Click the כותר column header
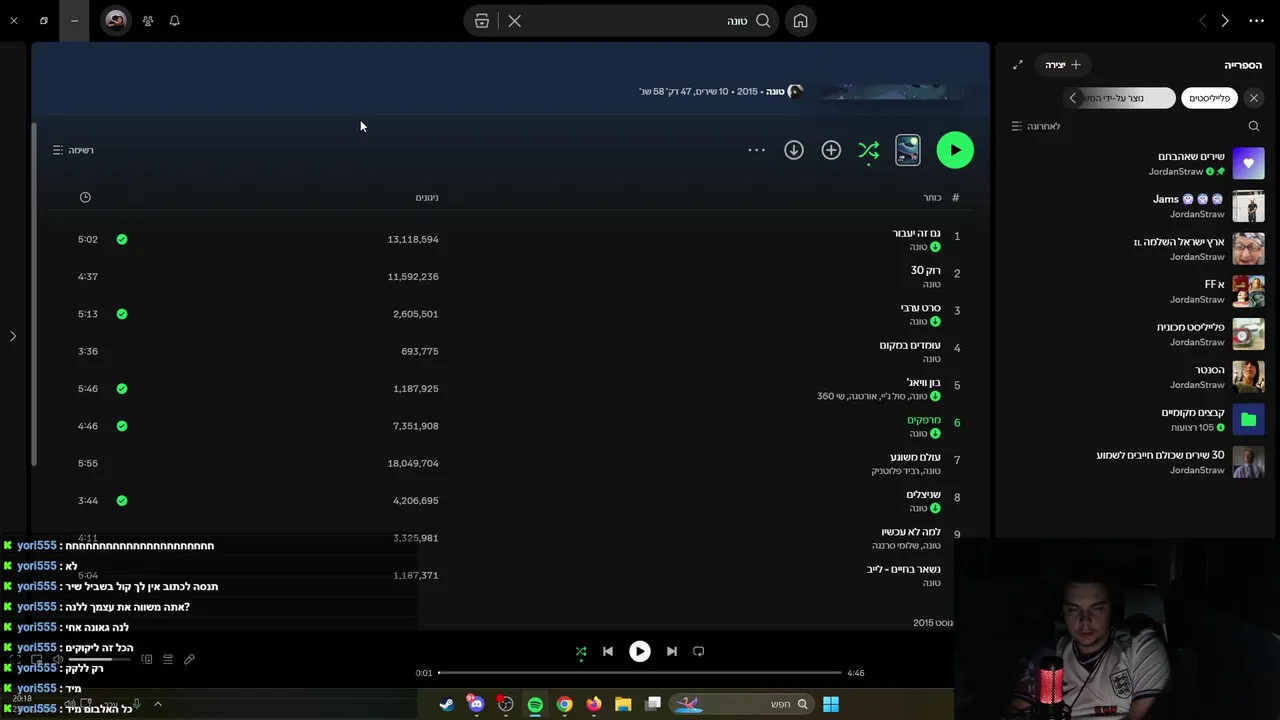 [932, 198]
